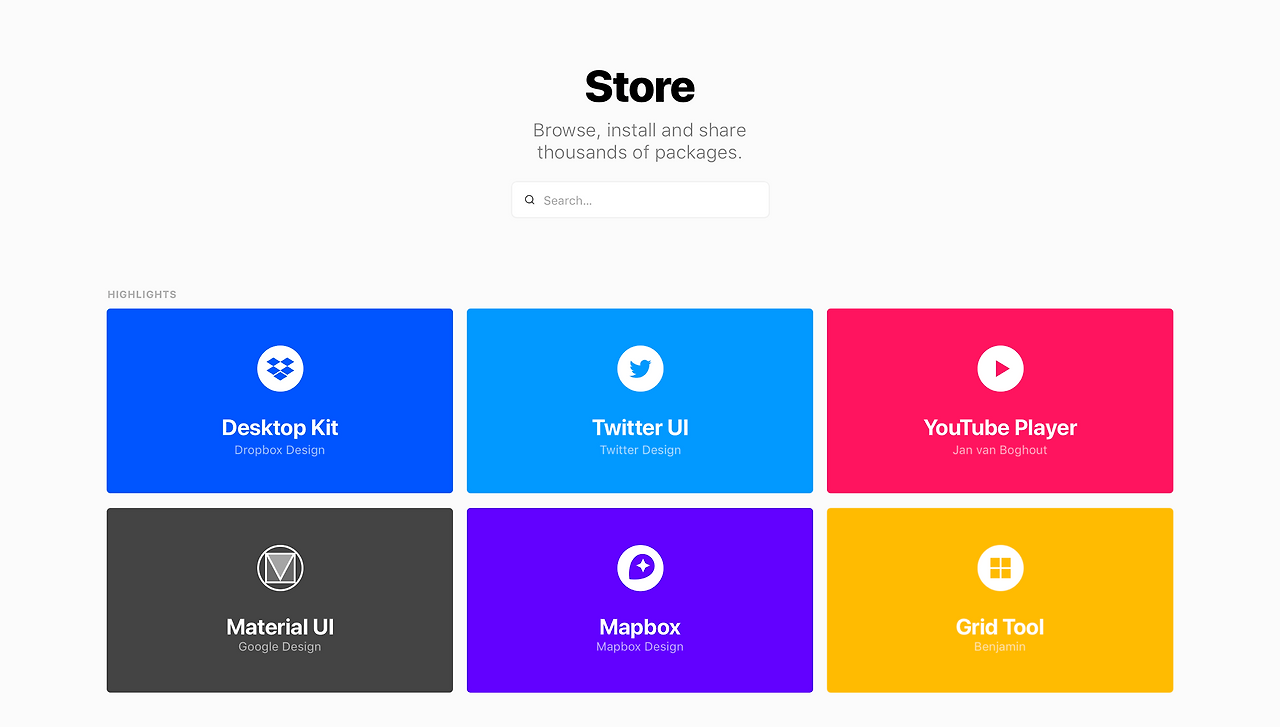
Task: Click the Google Design author label
Action: [x=280, y=647]
